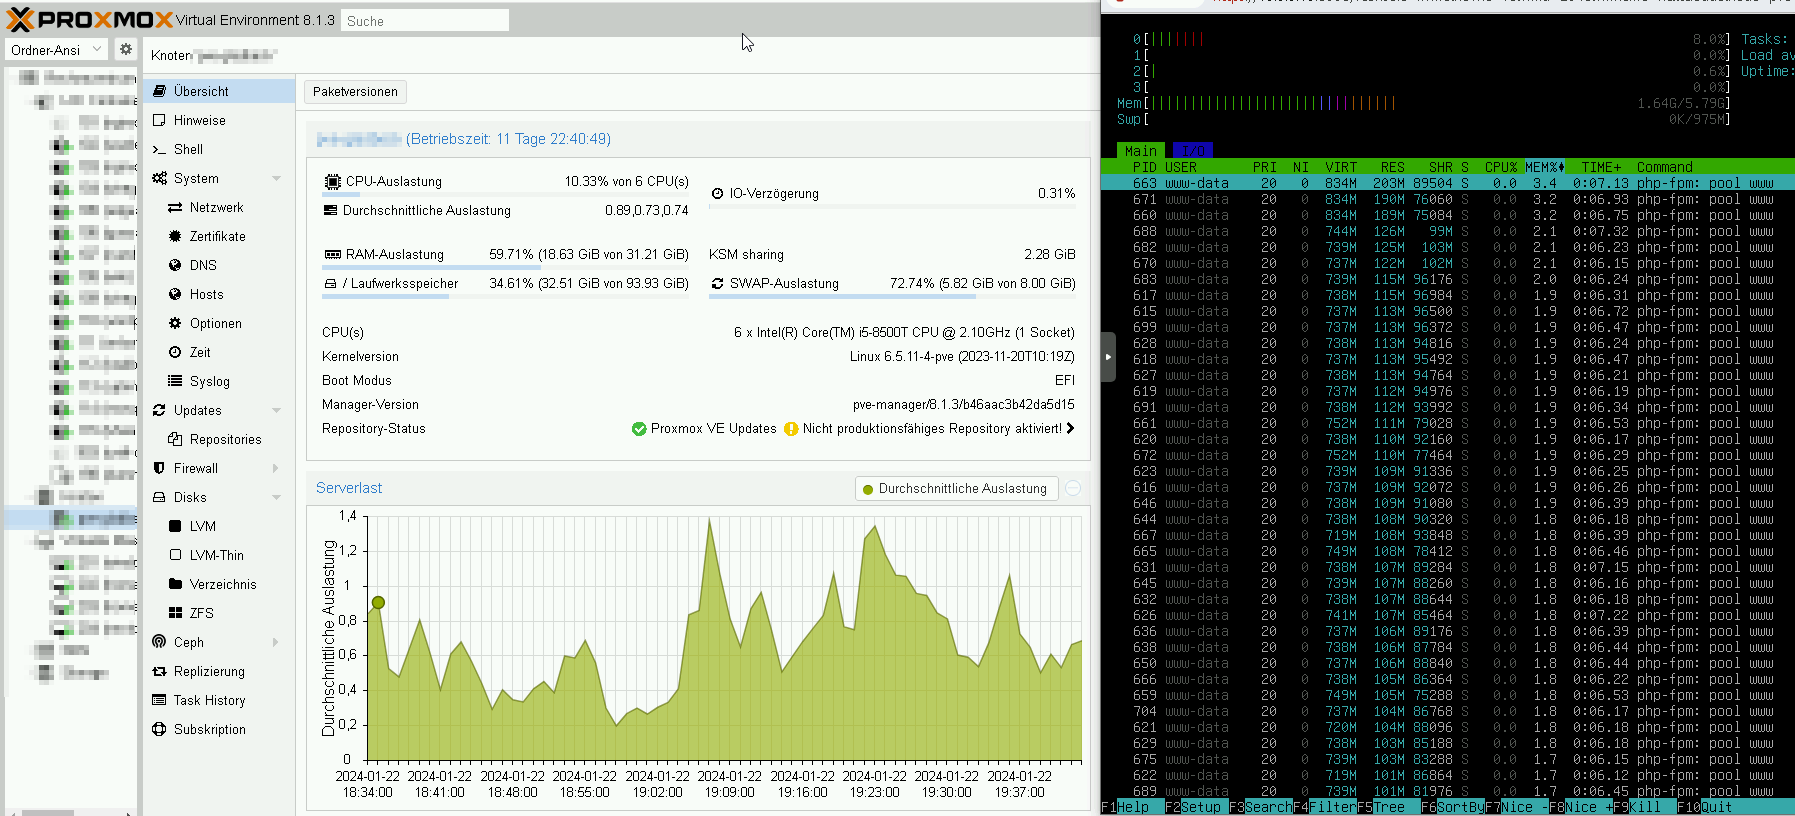Open the Übersicht menu entry

pos(219,91)
